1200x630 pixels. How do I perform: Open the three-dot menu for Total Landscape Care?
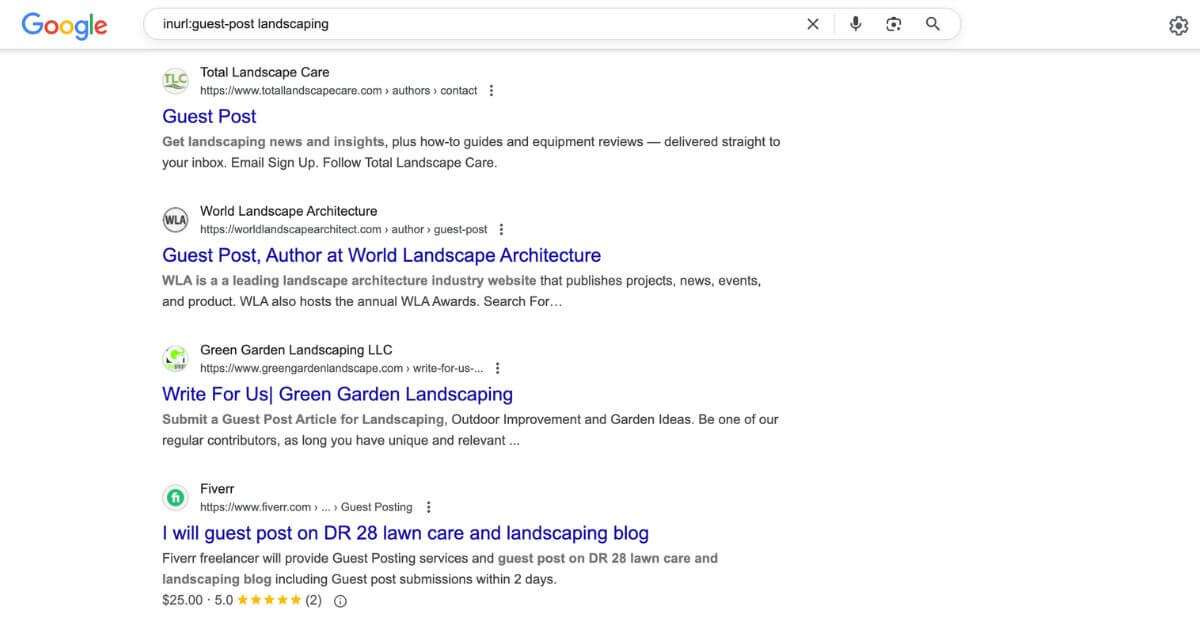click(491, 90)
